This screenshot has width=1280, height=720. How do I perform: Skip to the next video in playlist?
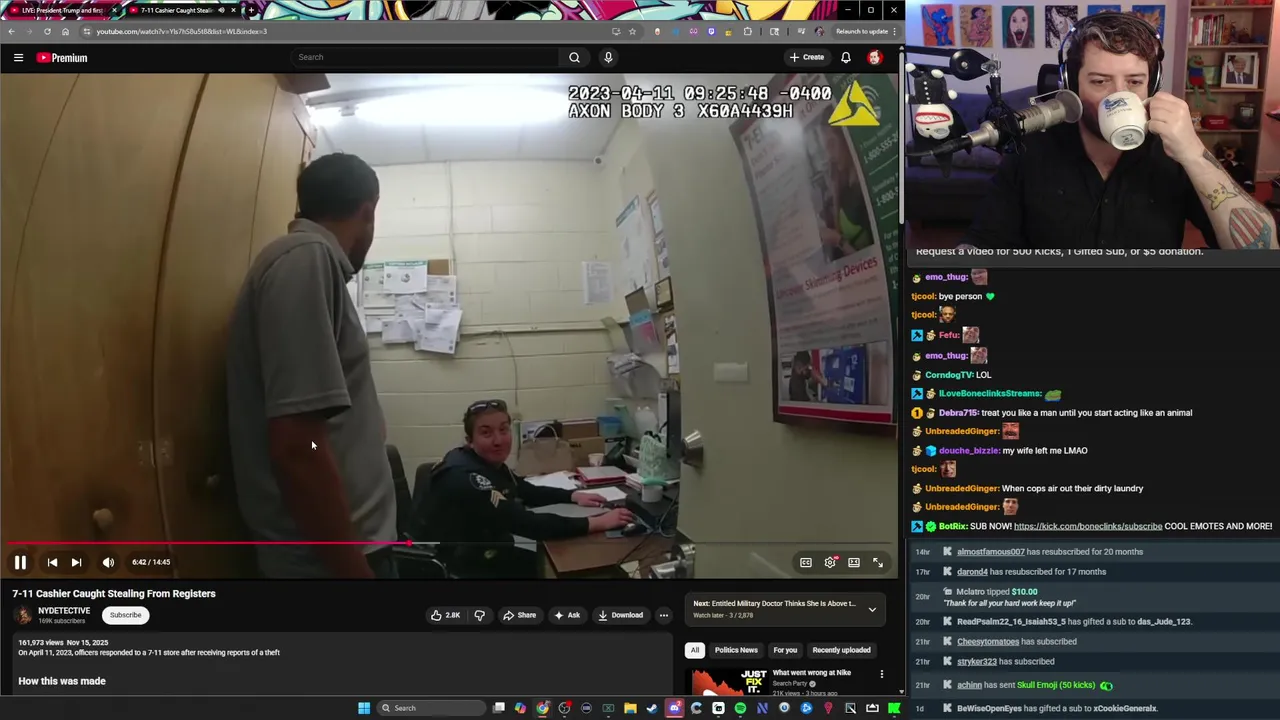click(x=76, y=562)
